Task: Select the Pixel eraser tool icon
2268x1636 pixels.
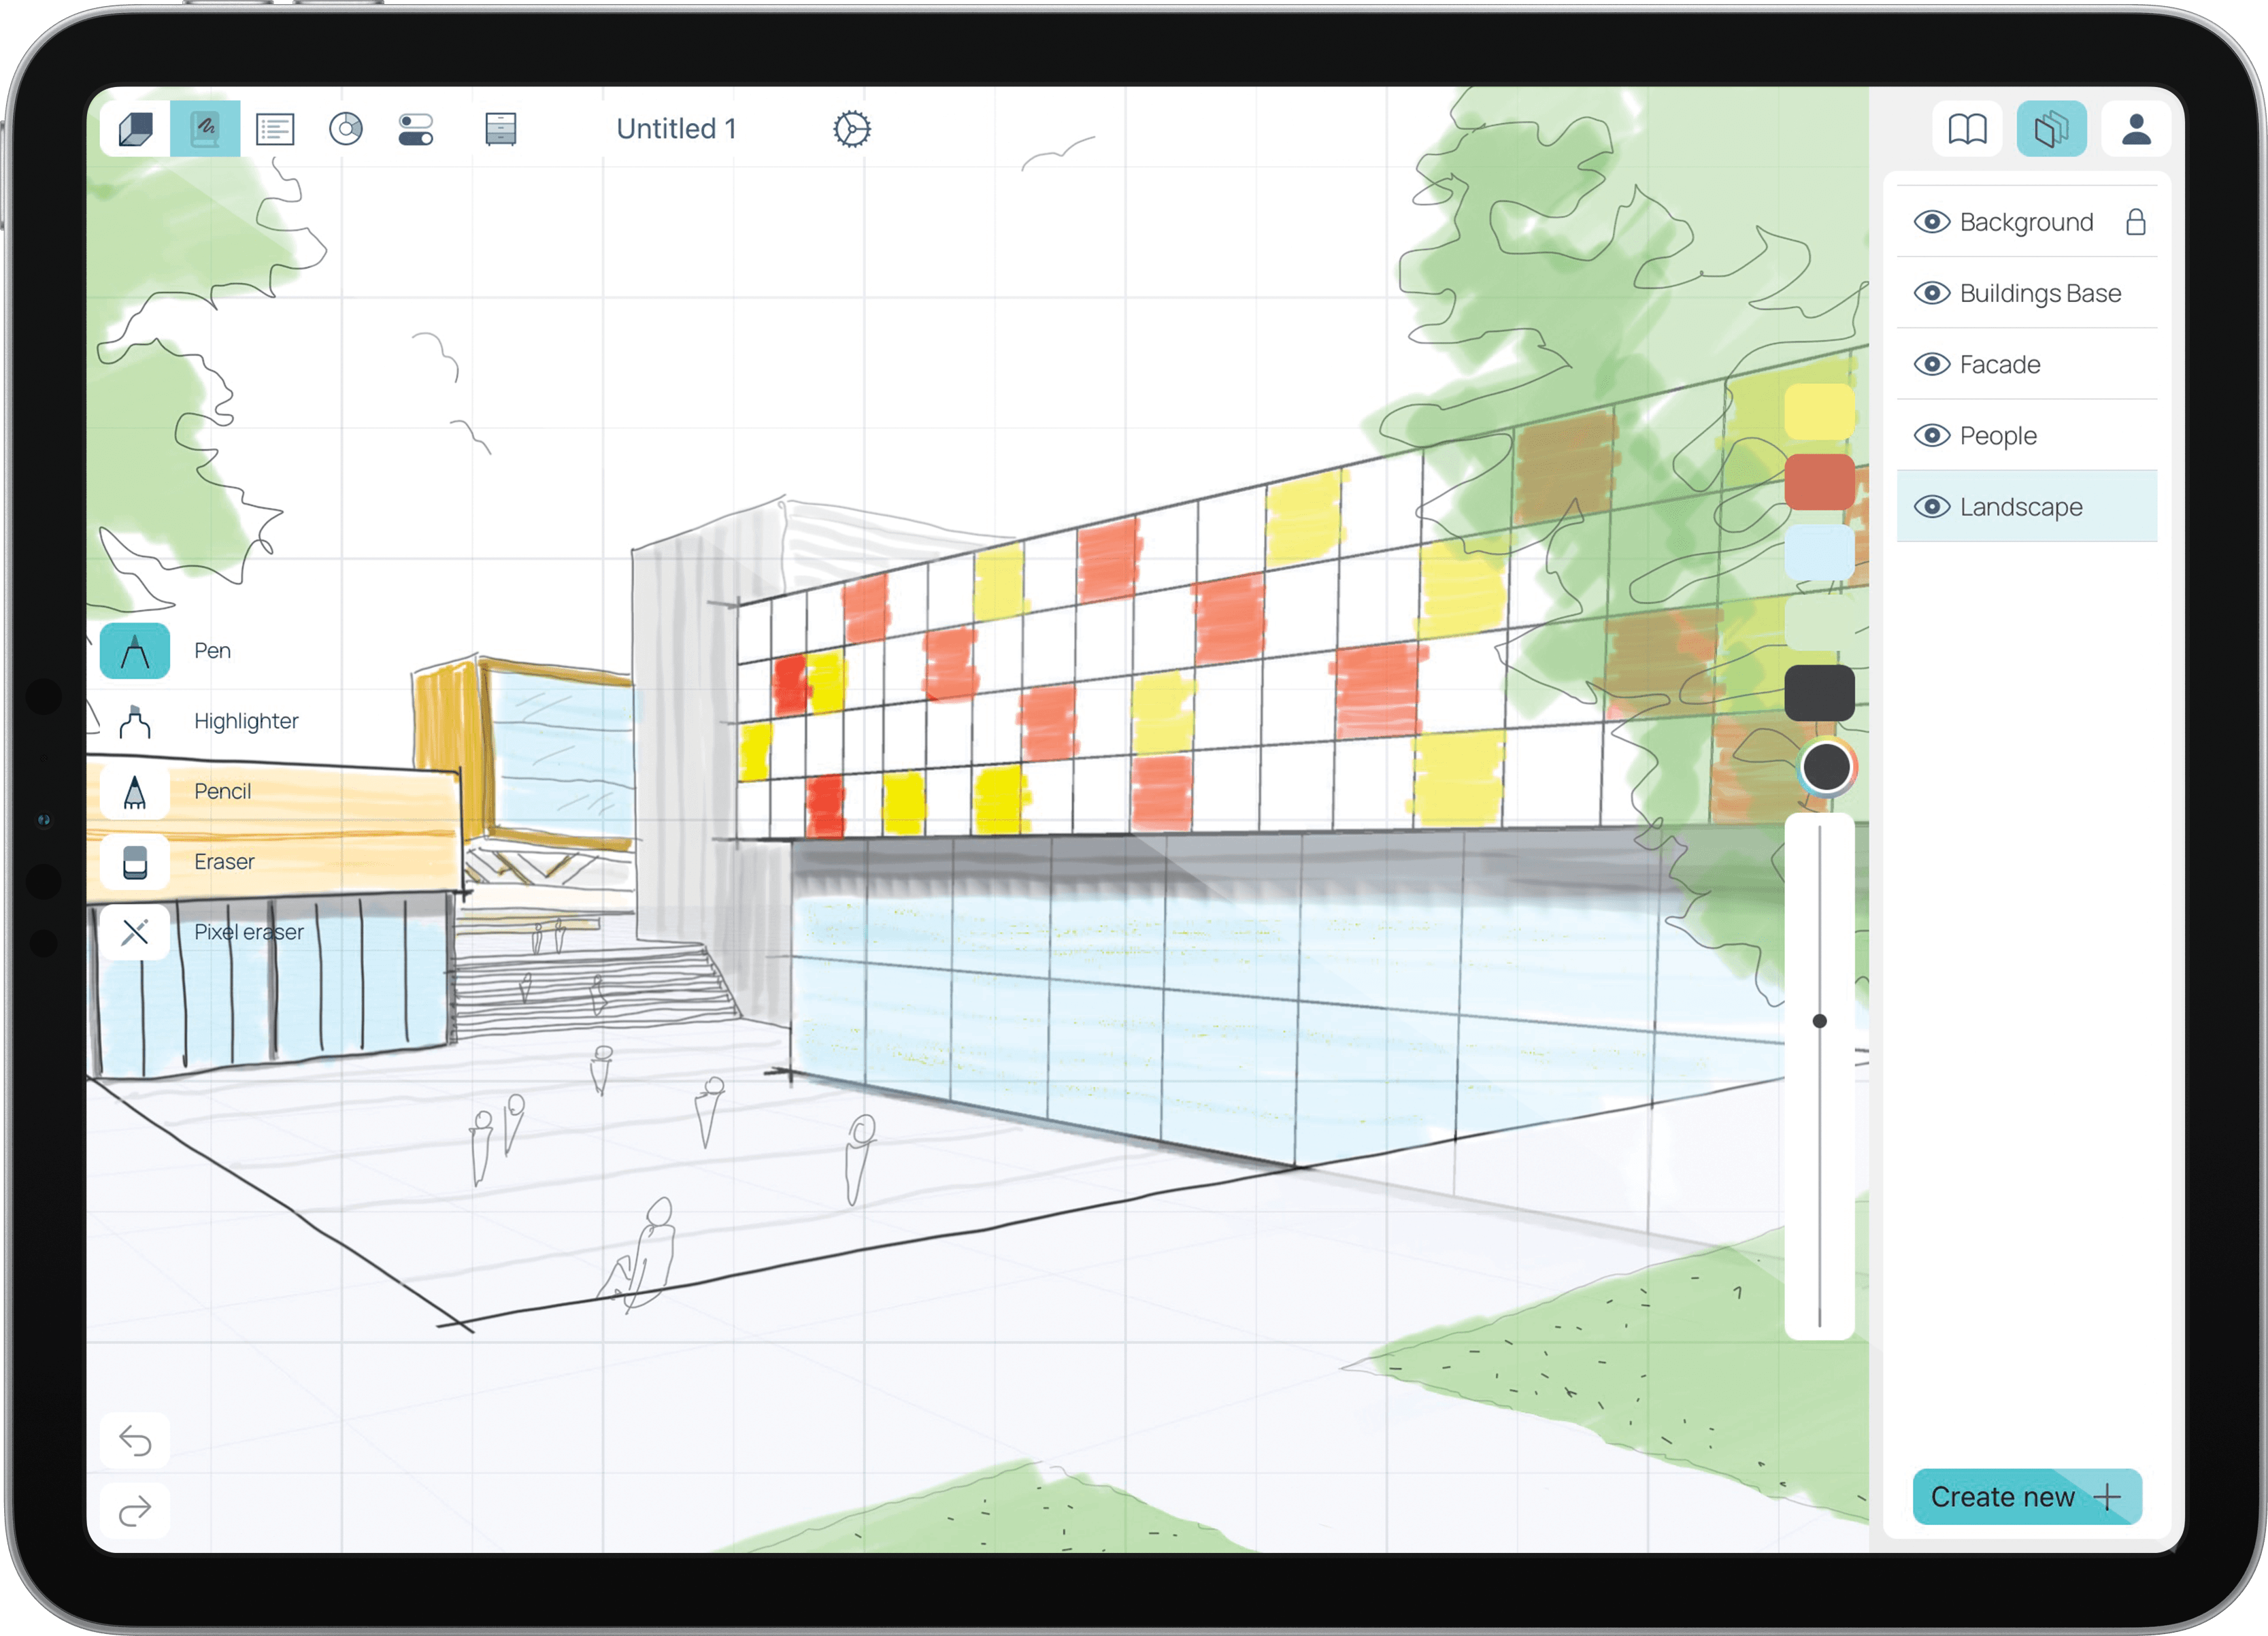Action: tap(135, 932)
